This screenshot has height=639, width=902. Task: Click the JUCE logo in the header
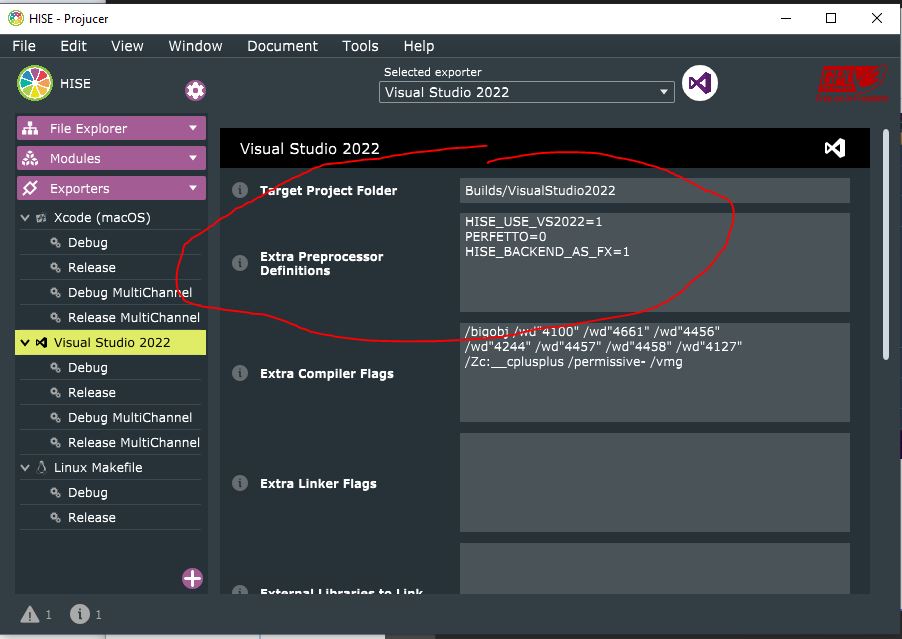(x=852, y=83)
